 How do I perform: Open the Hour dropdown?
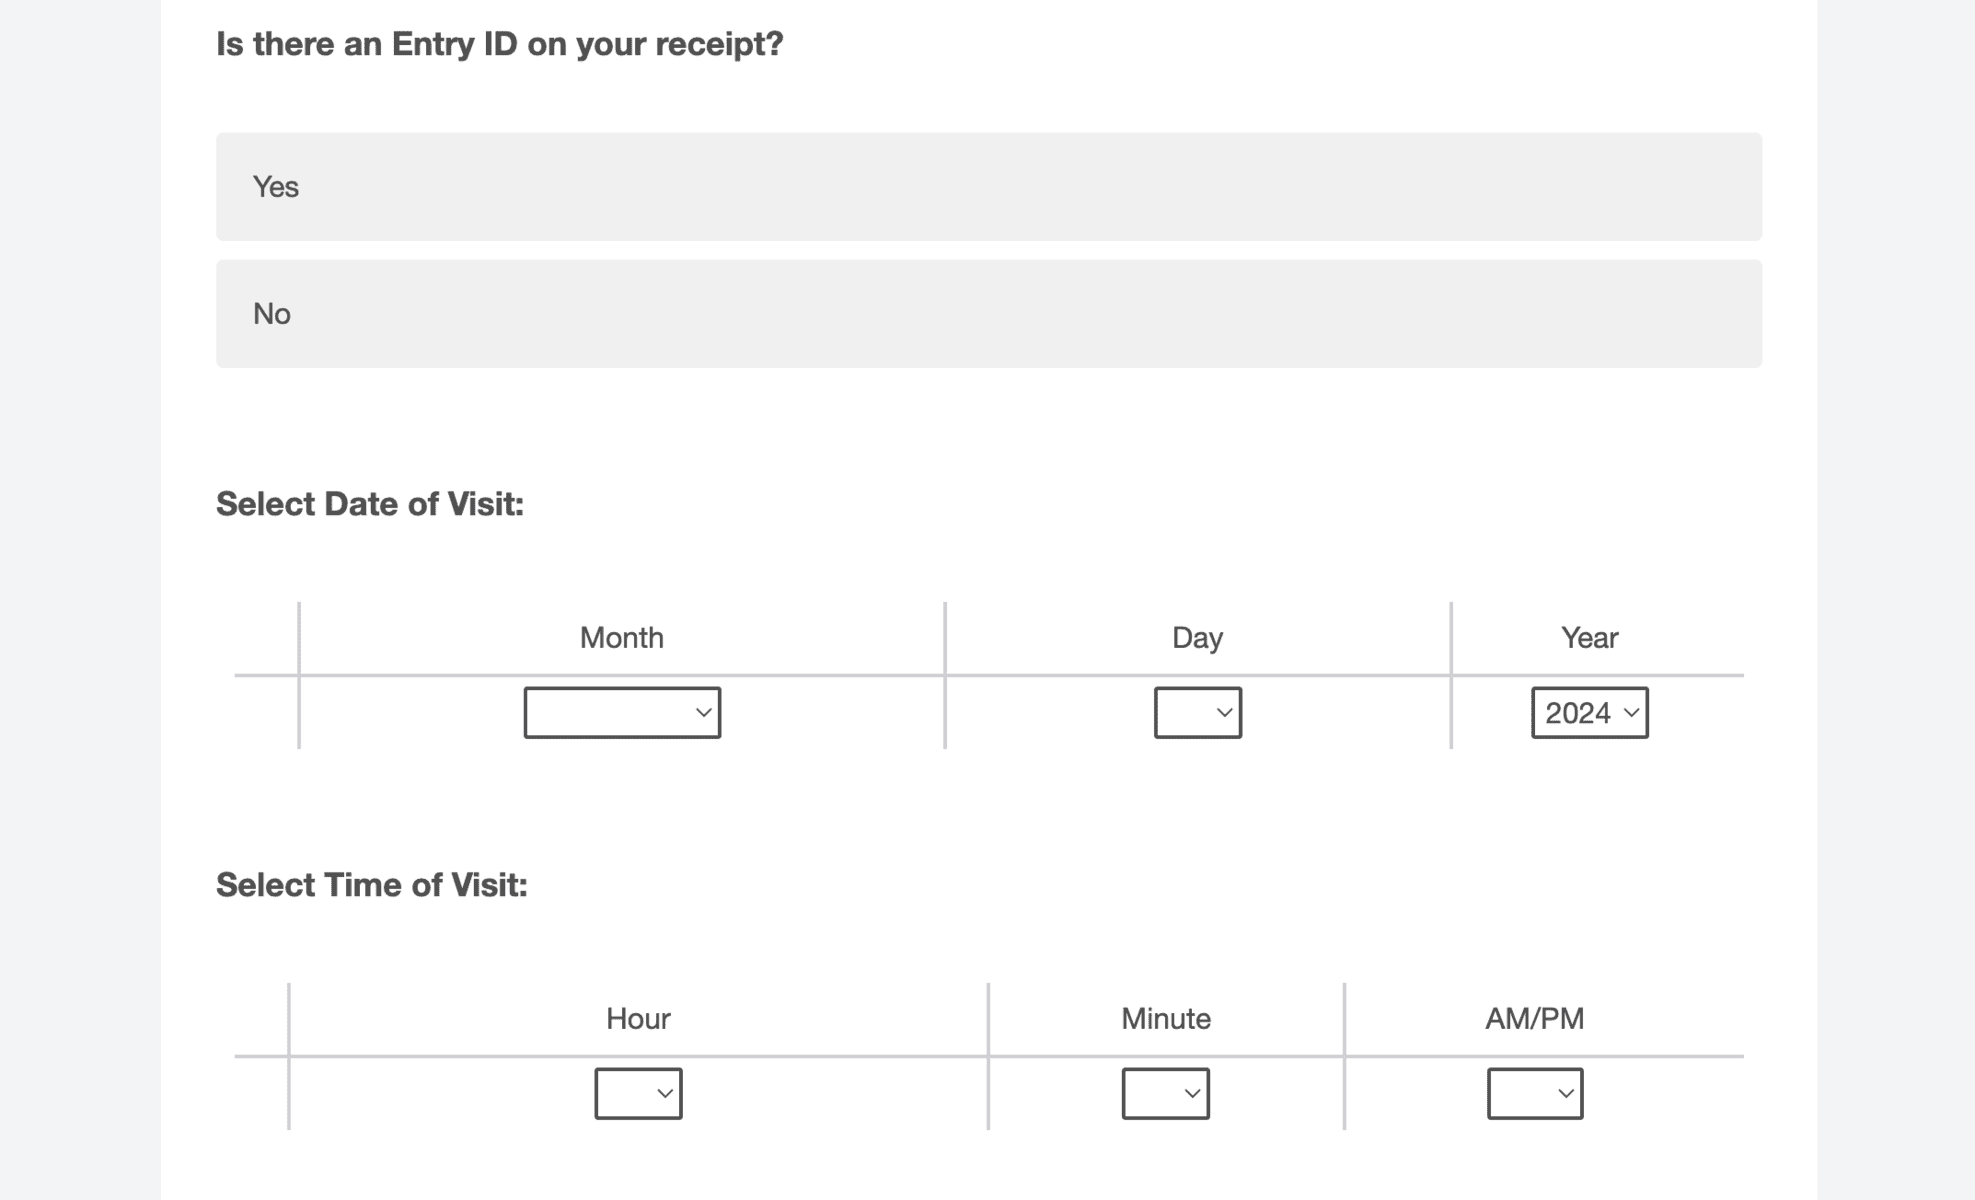638,1094
